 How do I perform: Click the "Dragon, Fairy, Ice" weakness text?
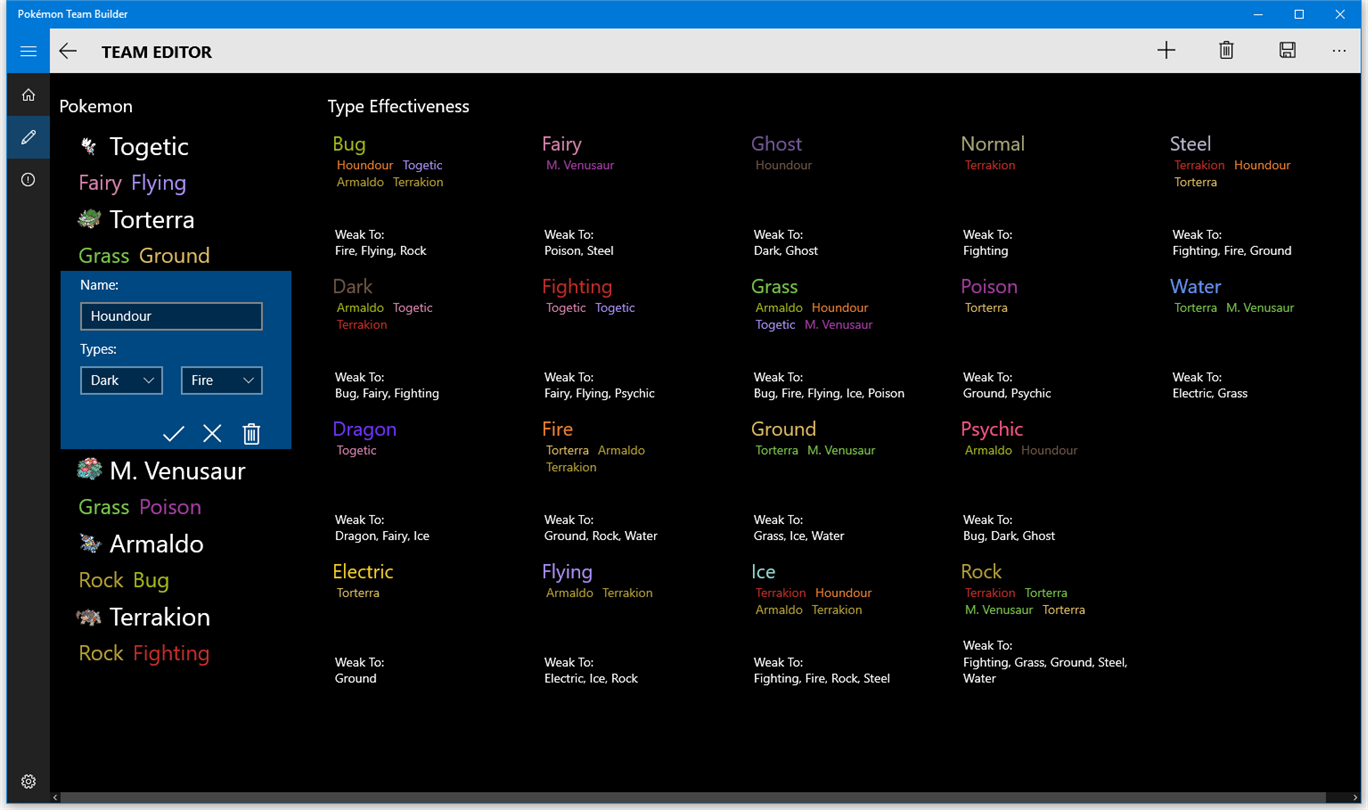pyautogui.click(x=382, y=536)
